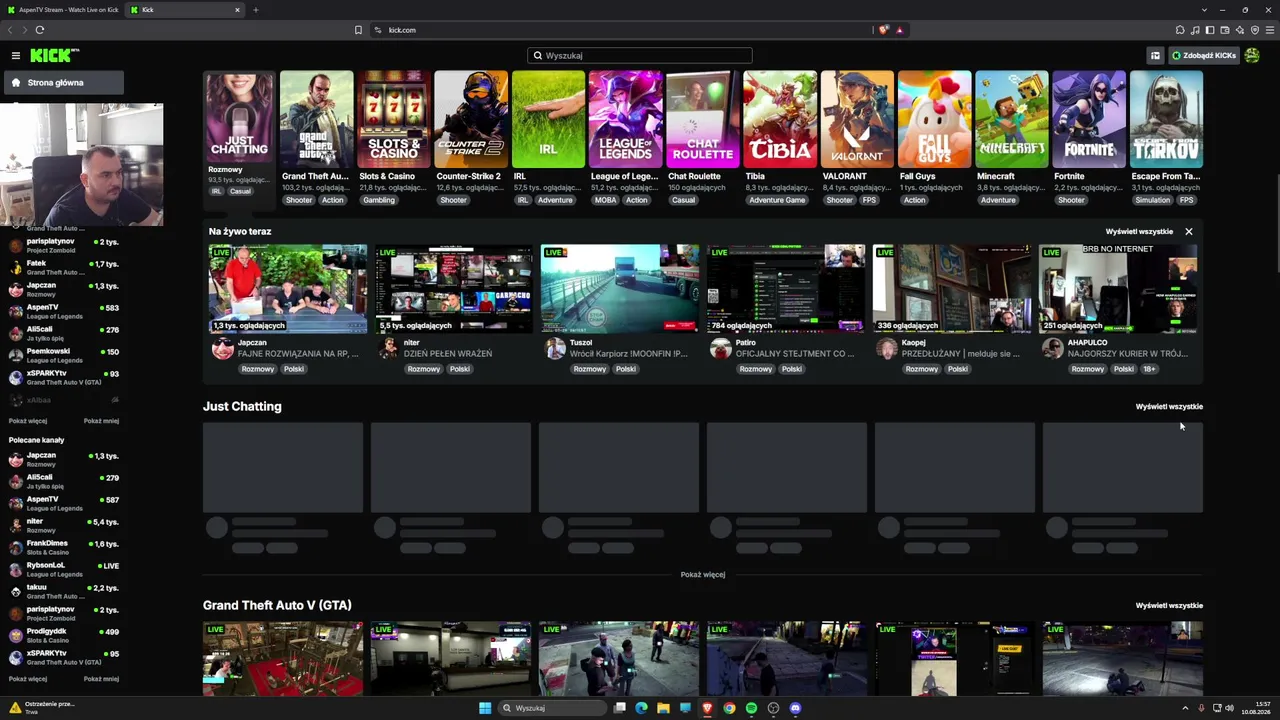Click the Brave icon in the taskbar
The width and height of the screenshot is (1280, 720).
coord(707,708)
